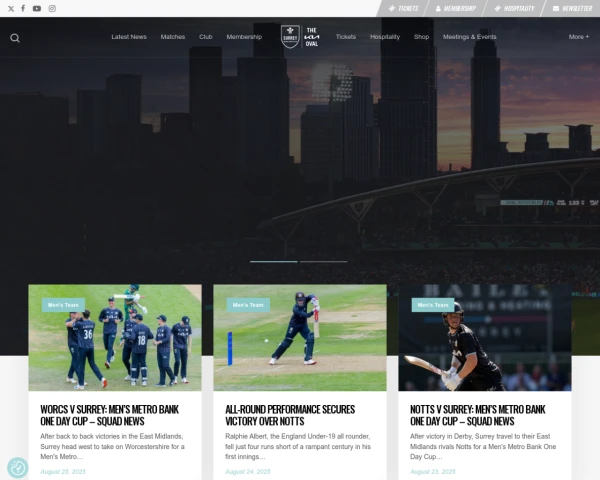
Task: Open the X (Twitter) social link
Action: click(x=11, y=8)
